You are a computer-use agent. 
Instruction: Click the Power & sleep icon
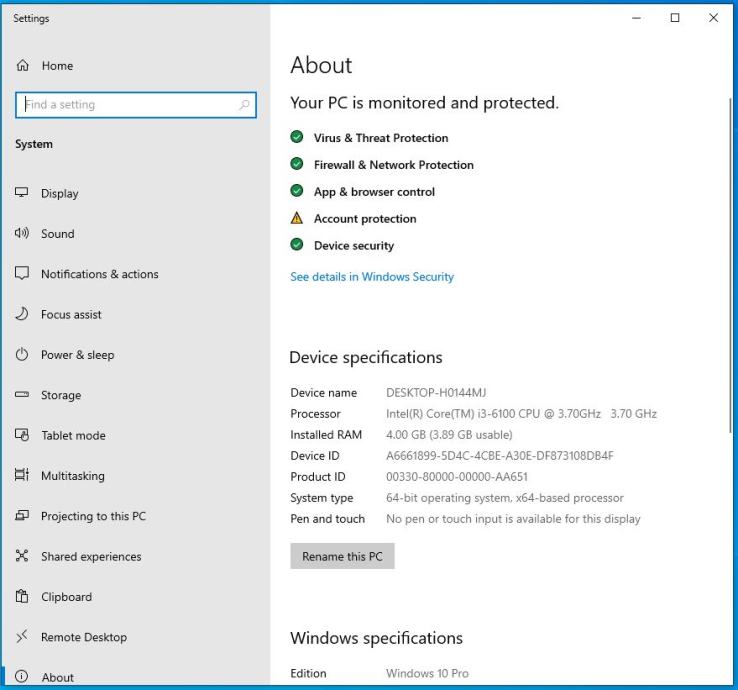pyautogui.click(x=22, y=355)
